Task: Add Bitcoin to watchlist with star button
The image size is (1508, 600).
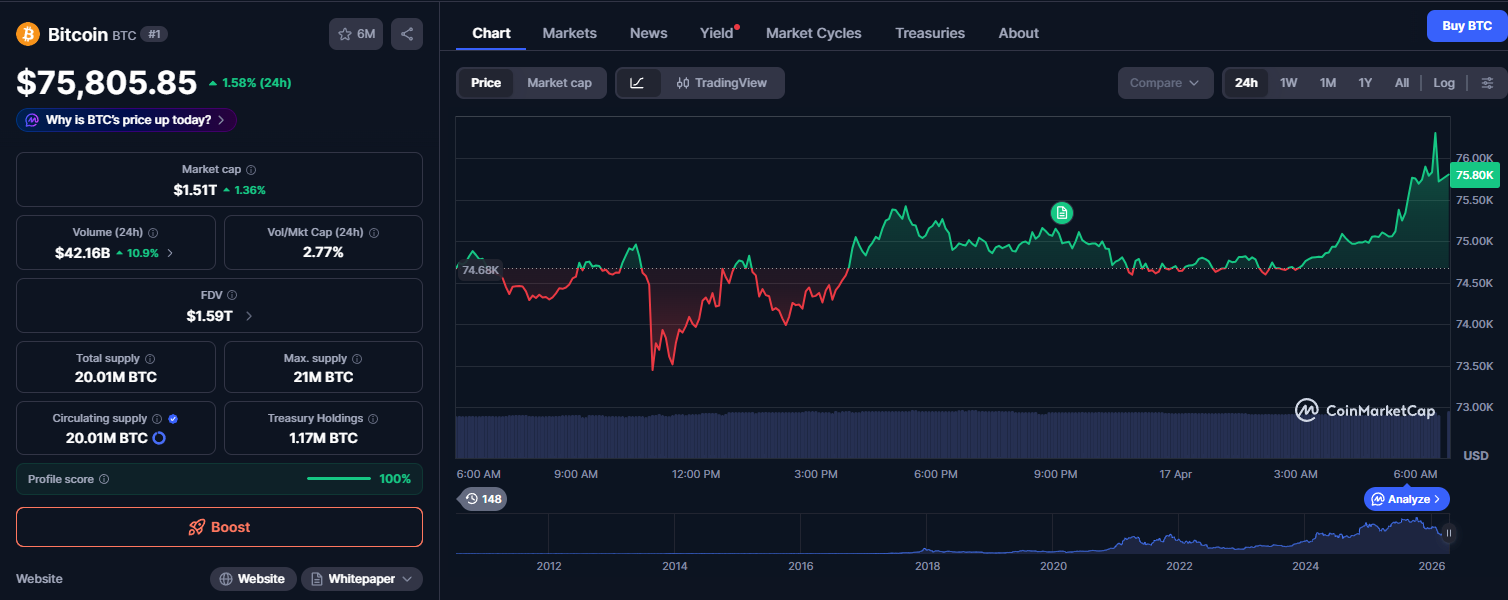Action: pyautogui.click(x=356, y=34)
